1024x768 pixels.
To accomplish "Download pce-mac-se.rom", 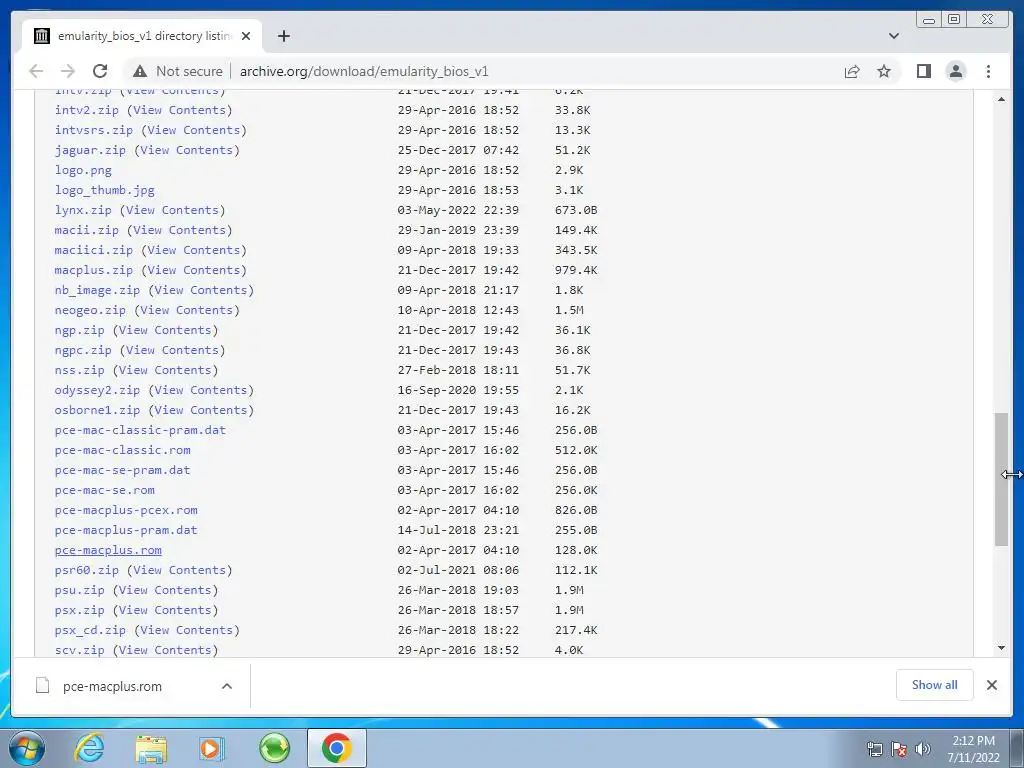I will [x=104, y=490].
